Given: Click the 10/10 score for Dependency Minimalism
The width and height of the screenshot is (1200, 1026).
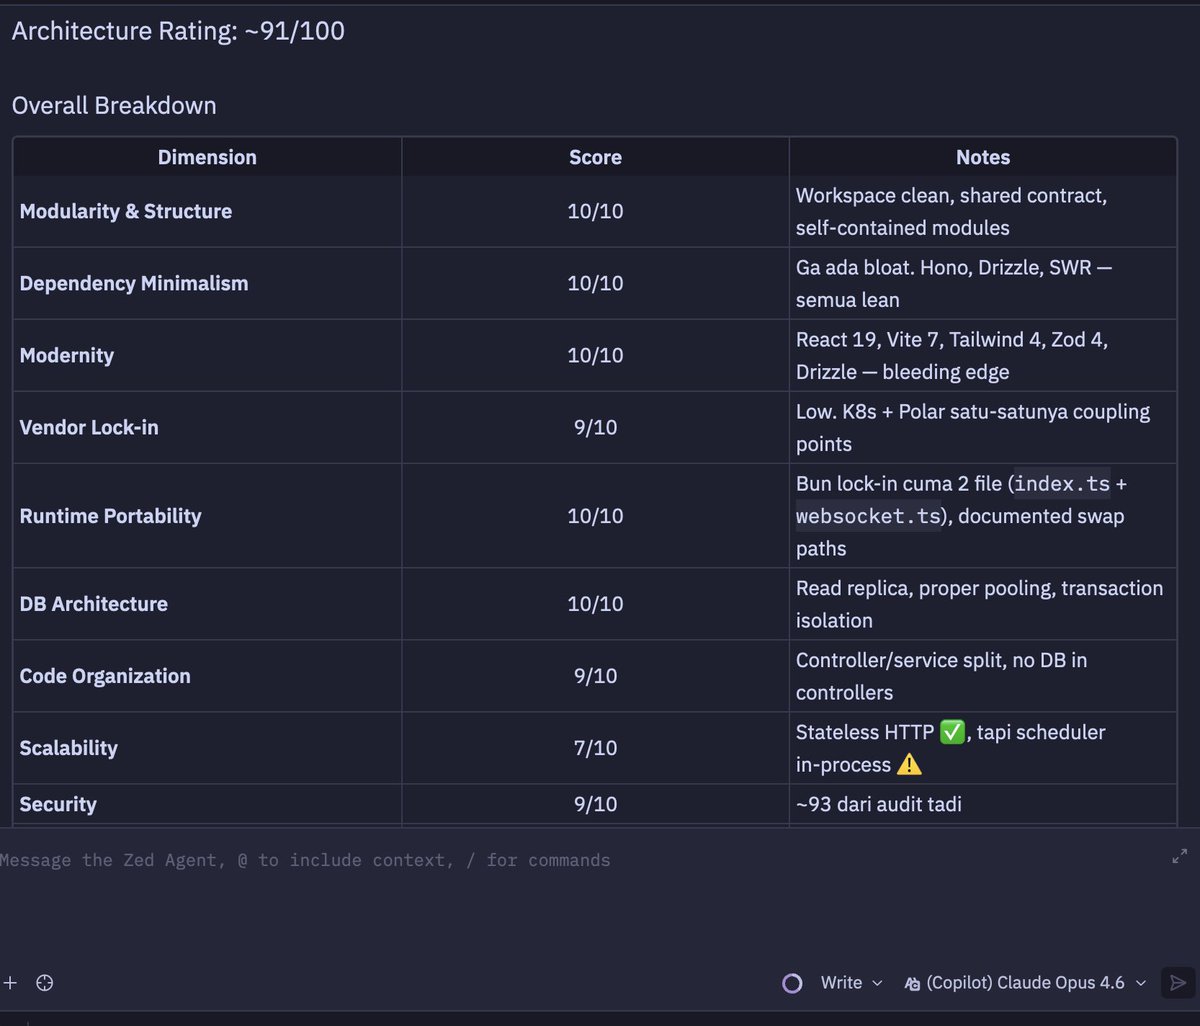Looking at the screenshot, I should pyautogui.click(x=595, y=283).
